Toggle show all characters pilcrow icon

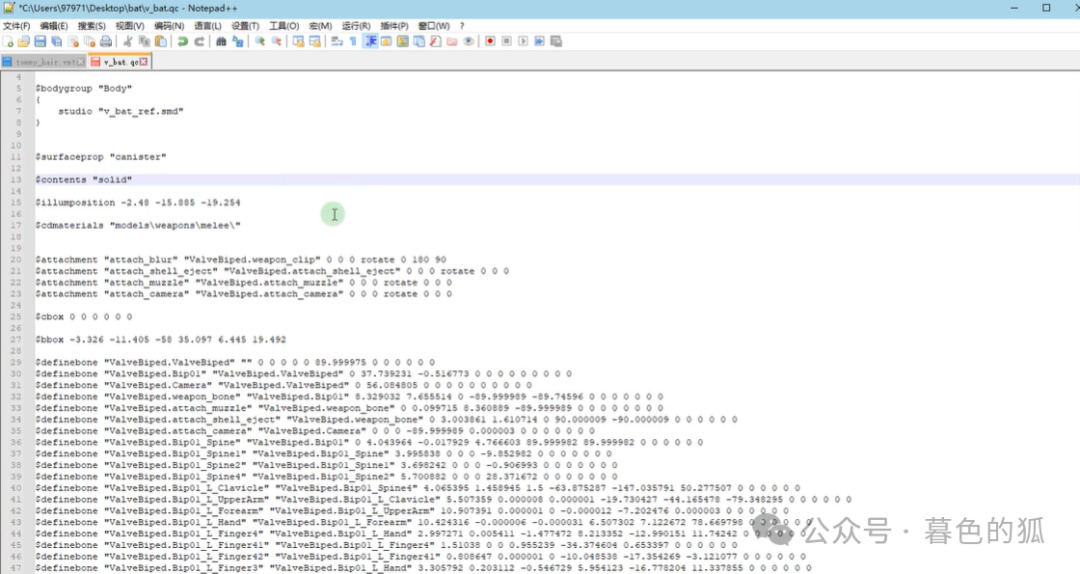pos(353,41)
